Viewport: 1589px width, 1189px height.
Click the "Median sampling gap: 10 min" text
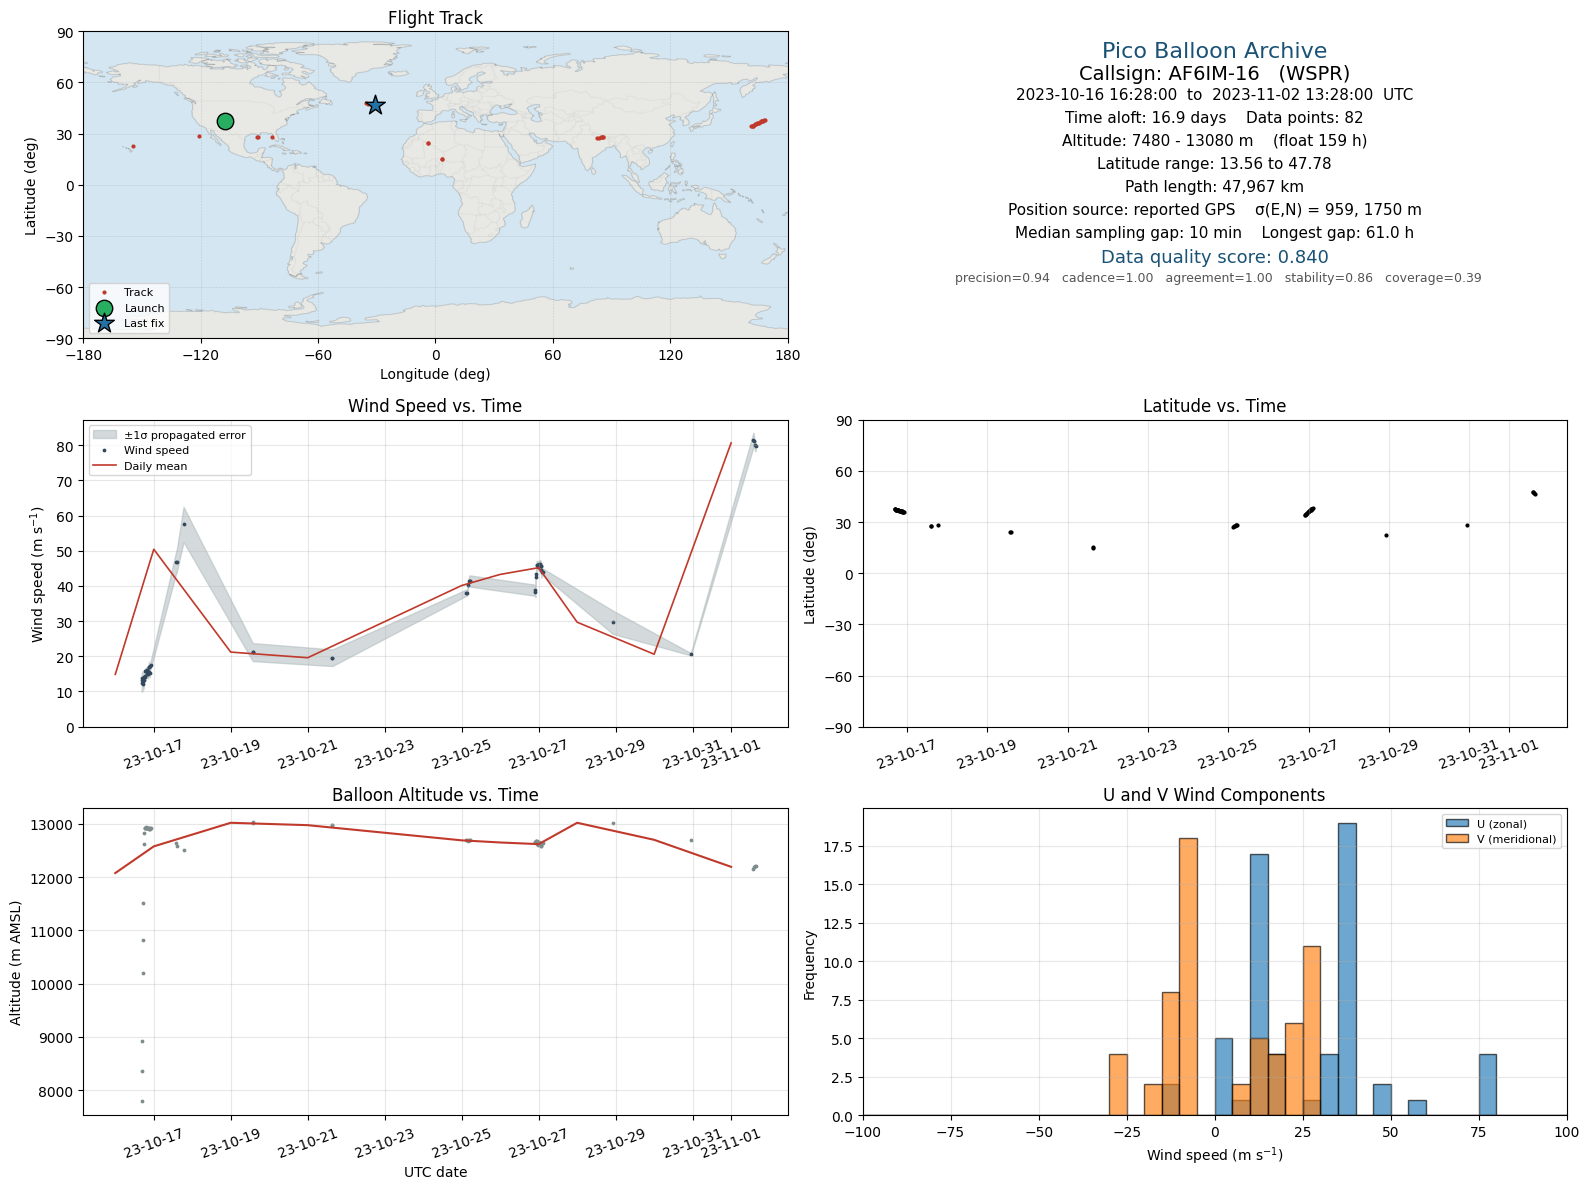click(1128, 233)
